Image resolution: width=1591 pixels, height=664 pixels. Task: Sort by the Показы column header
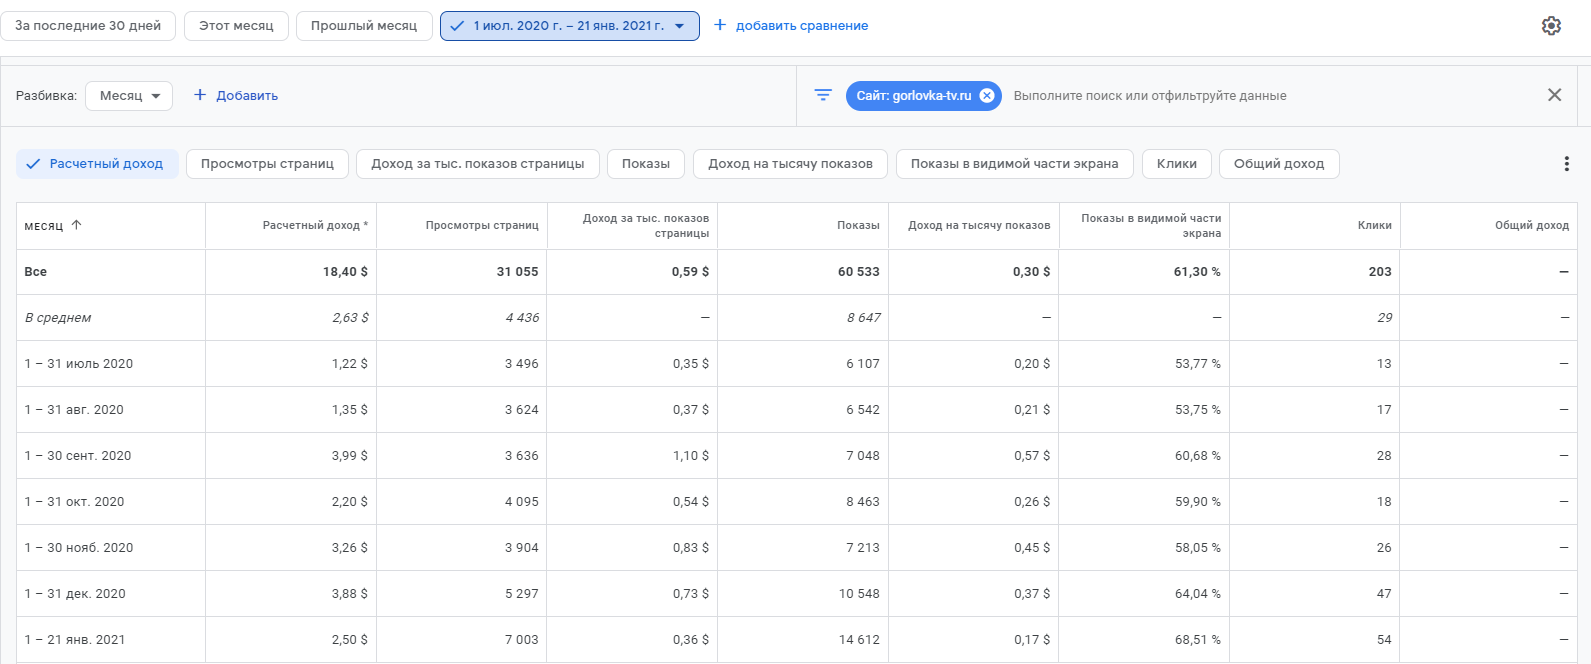click(x=858, y=226)
